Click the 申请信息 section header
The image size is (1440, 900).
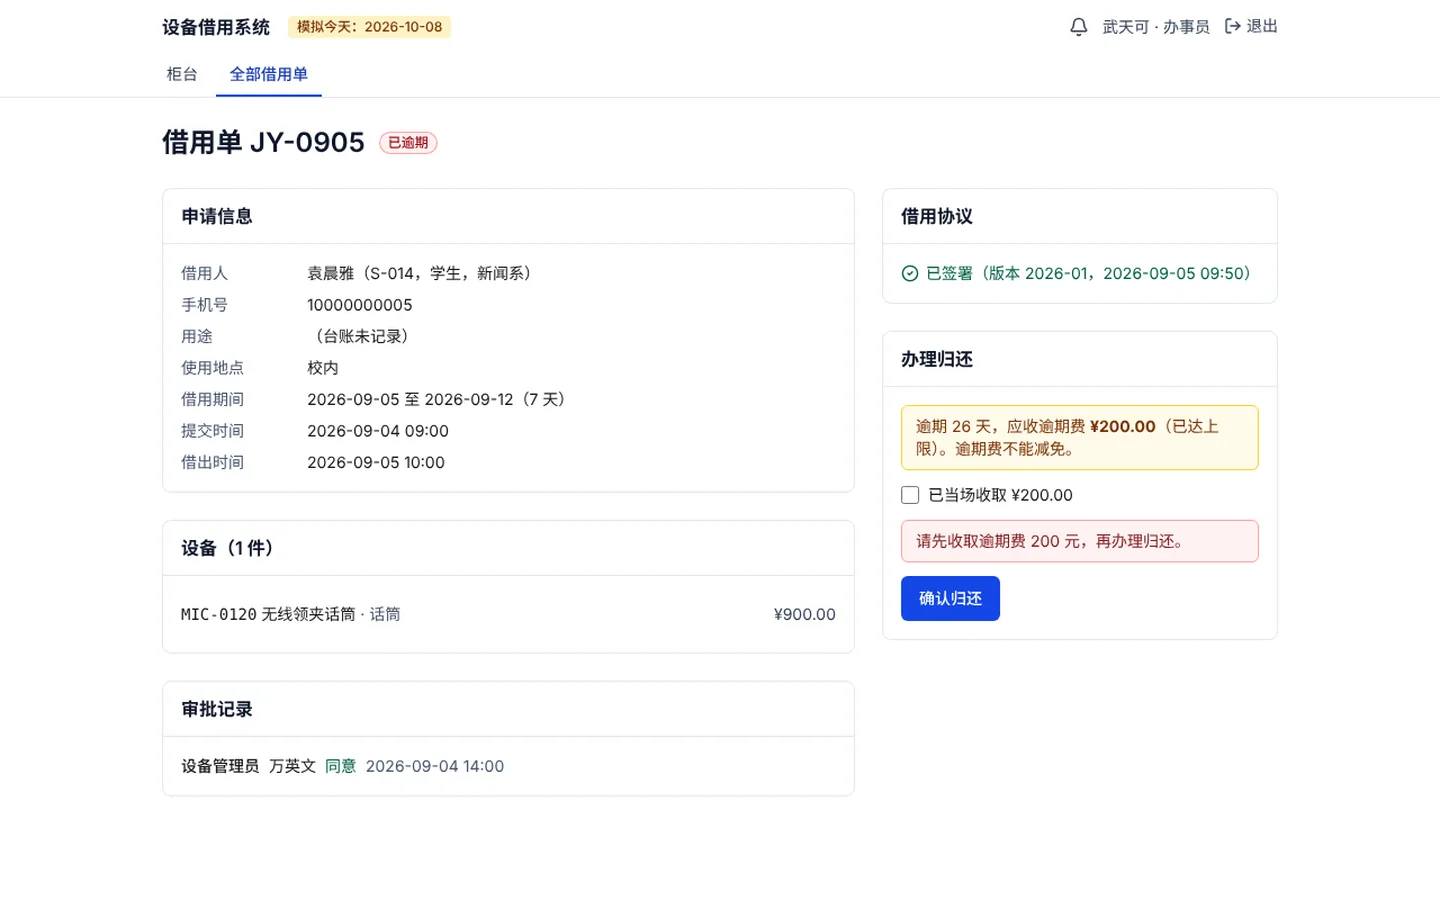coord(217,216)
